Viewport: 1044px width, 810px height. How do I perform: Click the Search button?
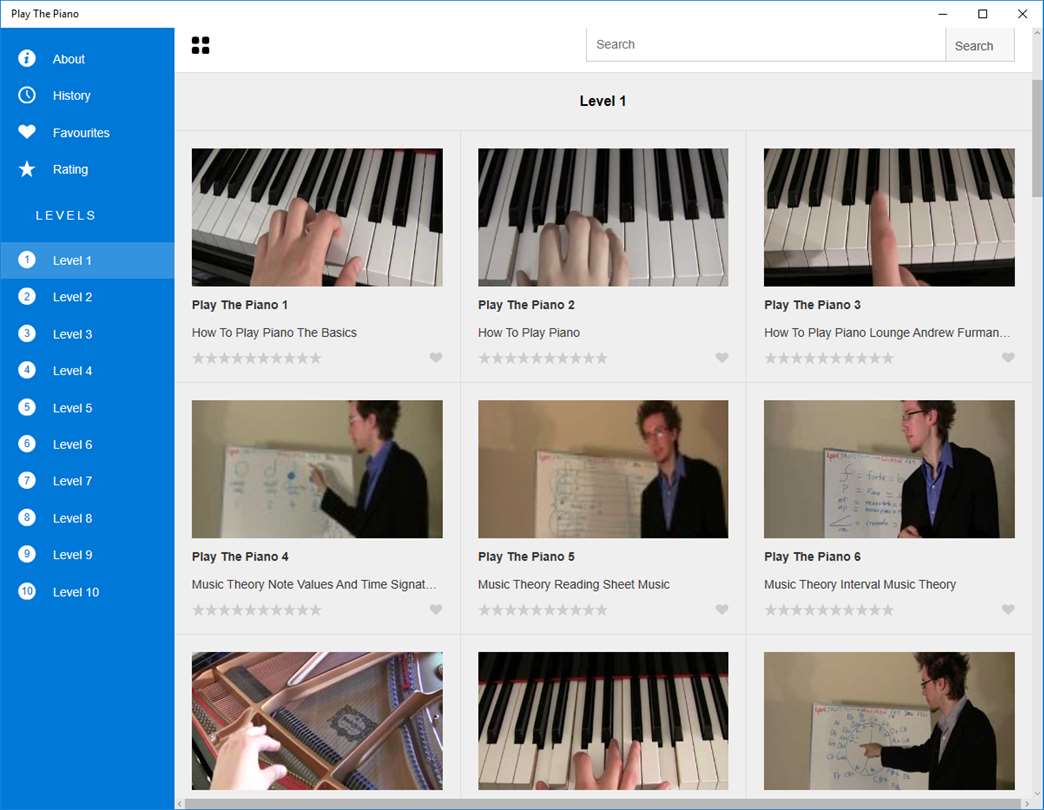click(x=980, y=45)
